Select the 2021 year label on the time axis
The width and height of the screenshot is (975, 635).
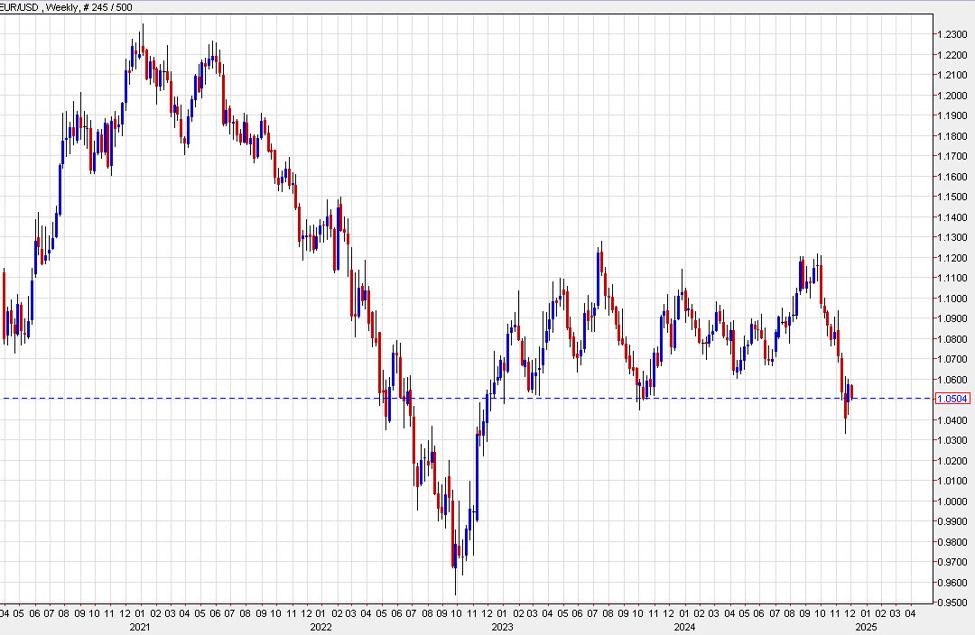(x=139, y=628)
